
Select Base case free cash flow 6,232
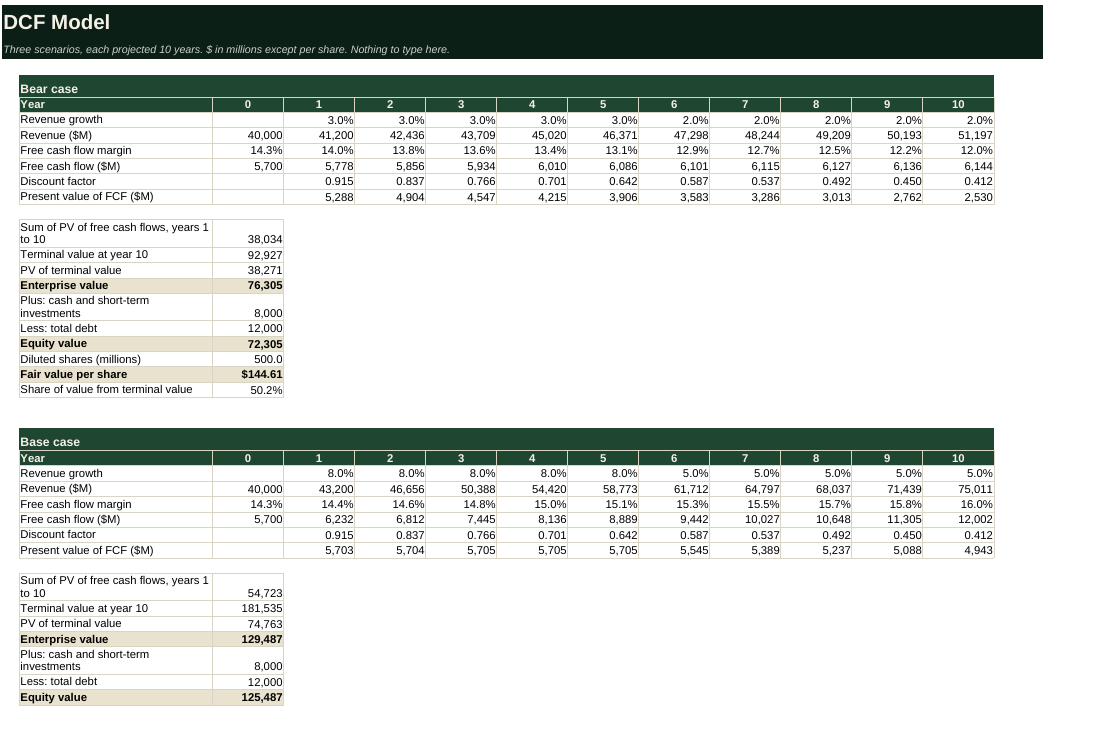[319, 519]
